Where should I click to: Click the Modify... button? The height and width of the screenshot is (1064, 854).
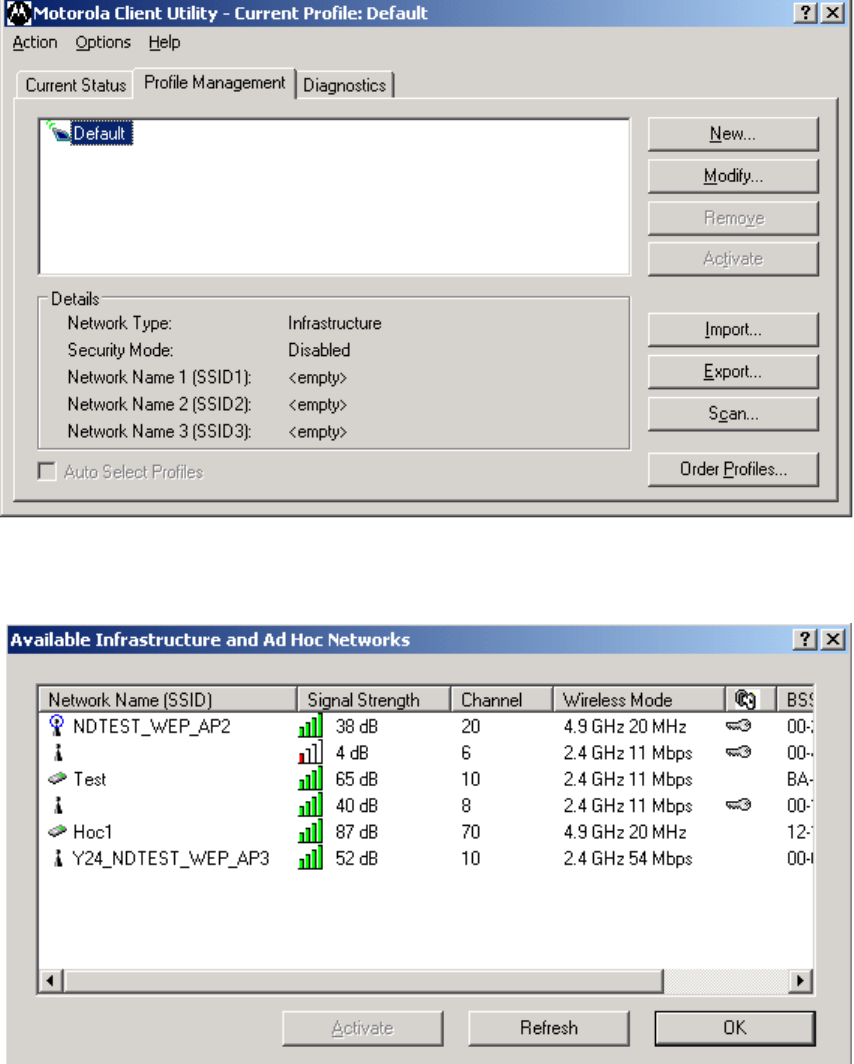point(733,176)
